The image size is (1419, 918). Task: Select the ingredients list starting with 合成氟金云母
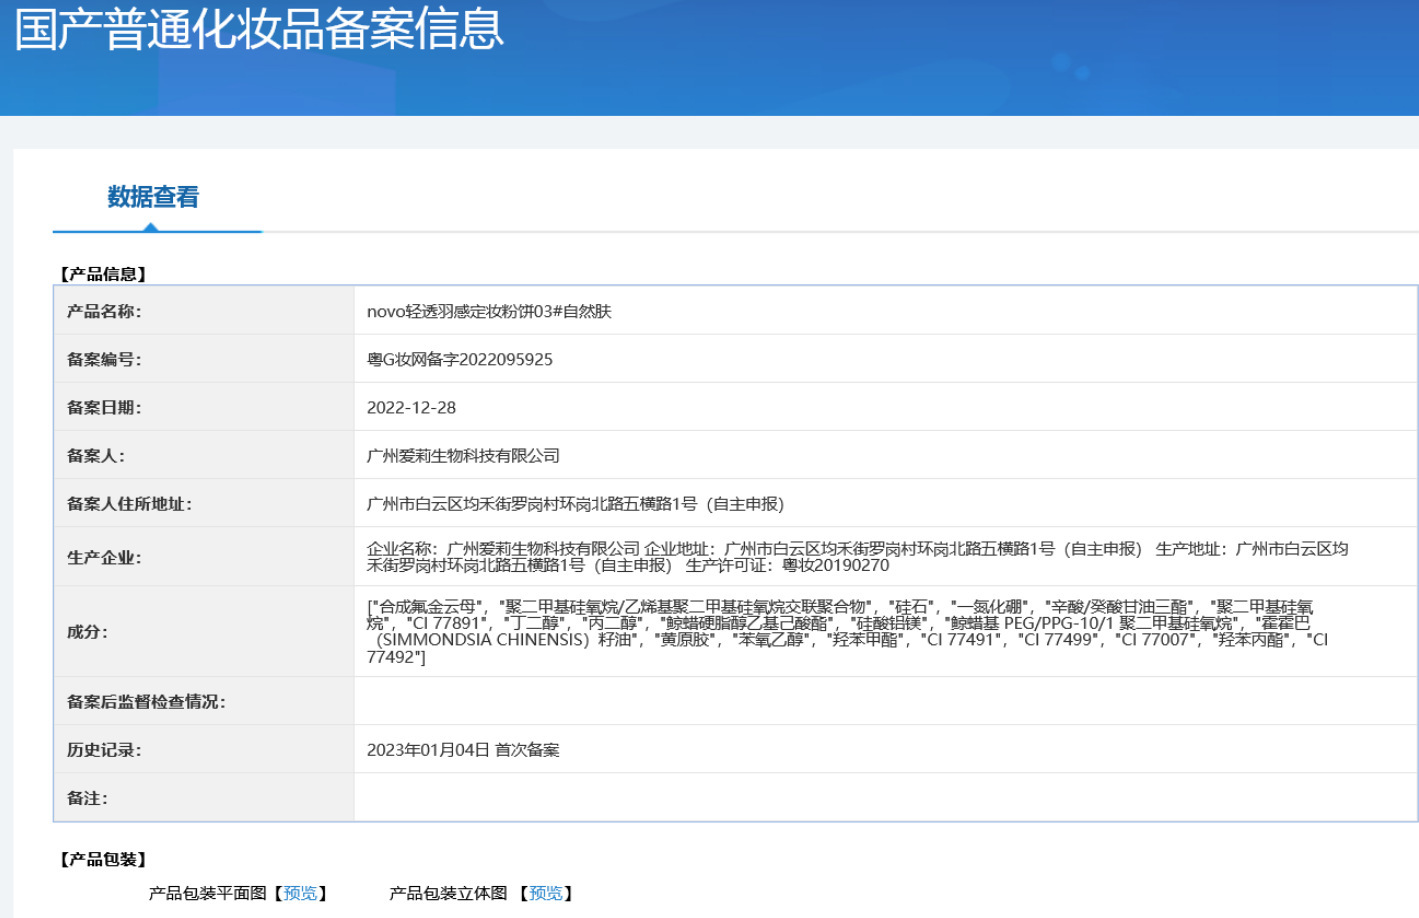click(847, 631)
